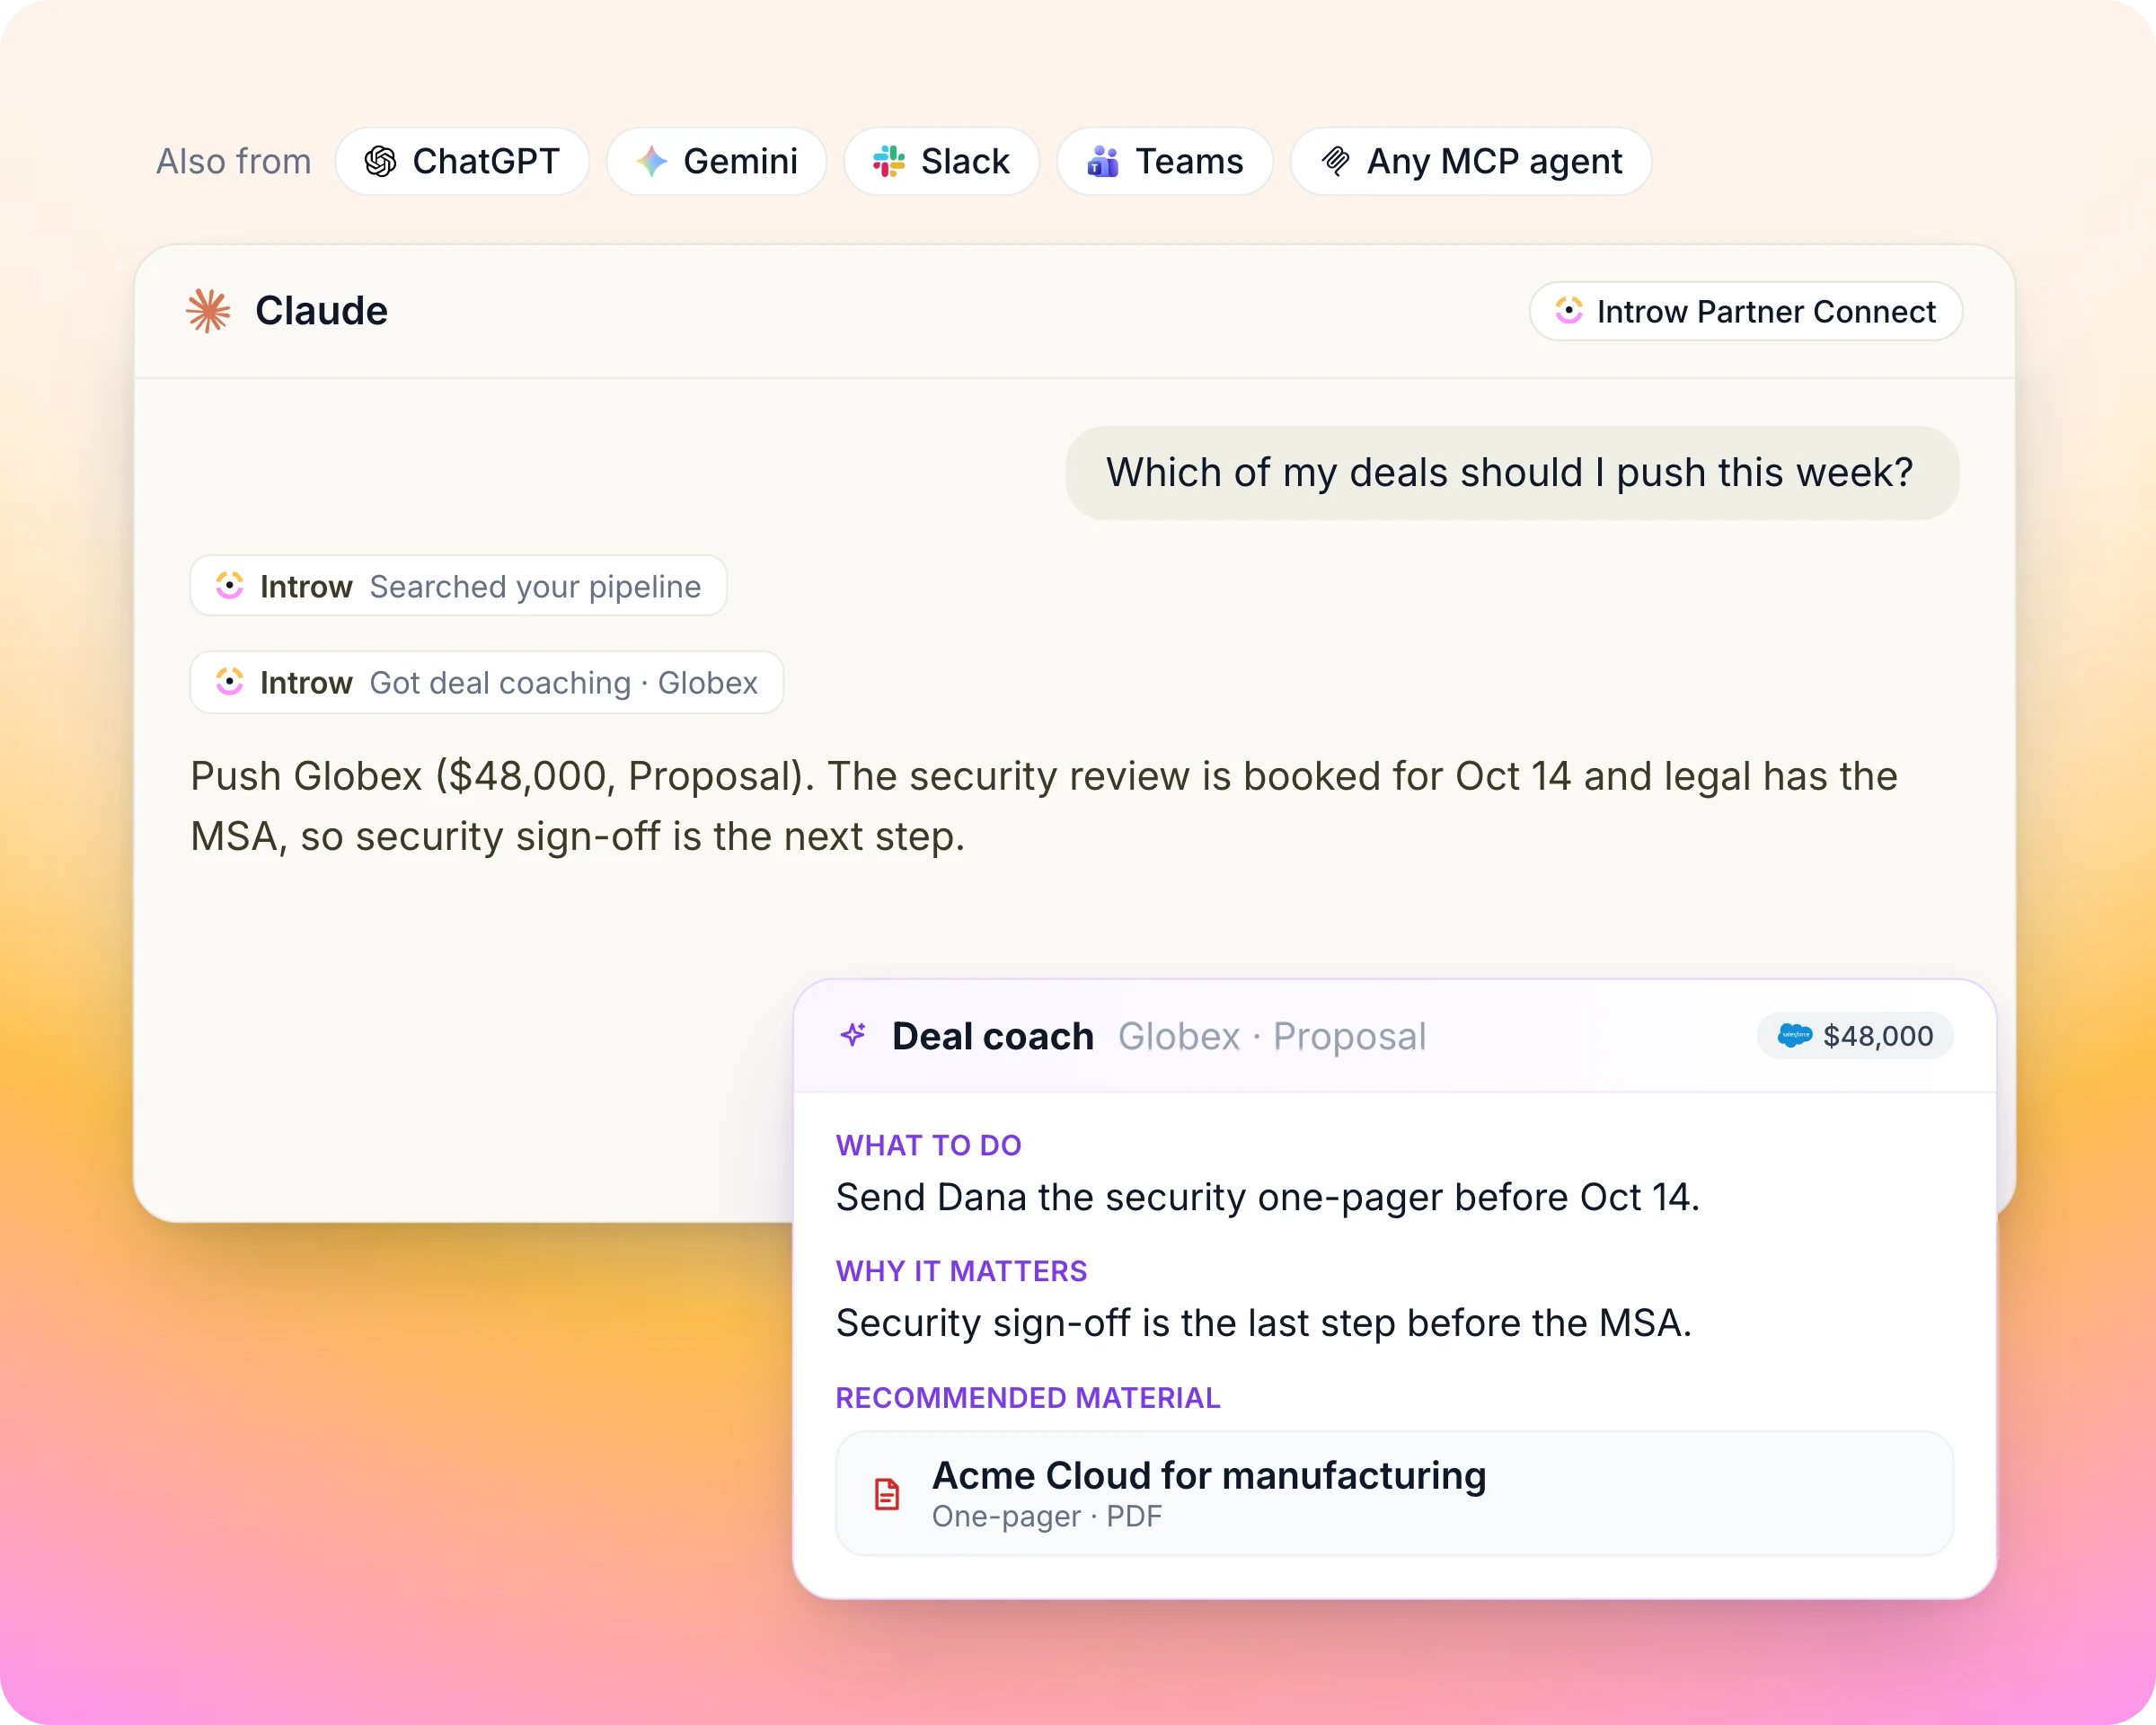Open the Searched your pipeline tool step
The height and width of the screenshot is (1725, 2156).
point(458,586)
